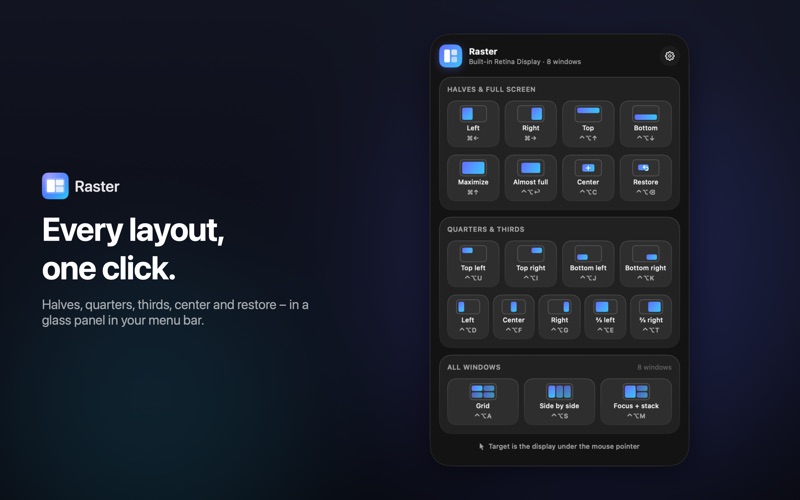
Task: Move window to Top right quarter
Action: click(531, 264)
